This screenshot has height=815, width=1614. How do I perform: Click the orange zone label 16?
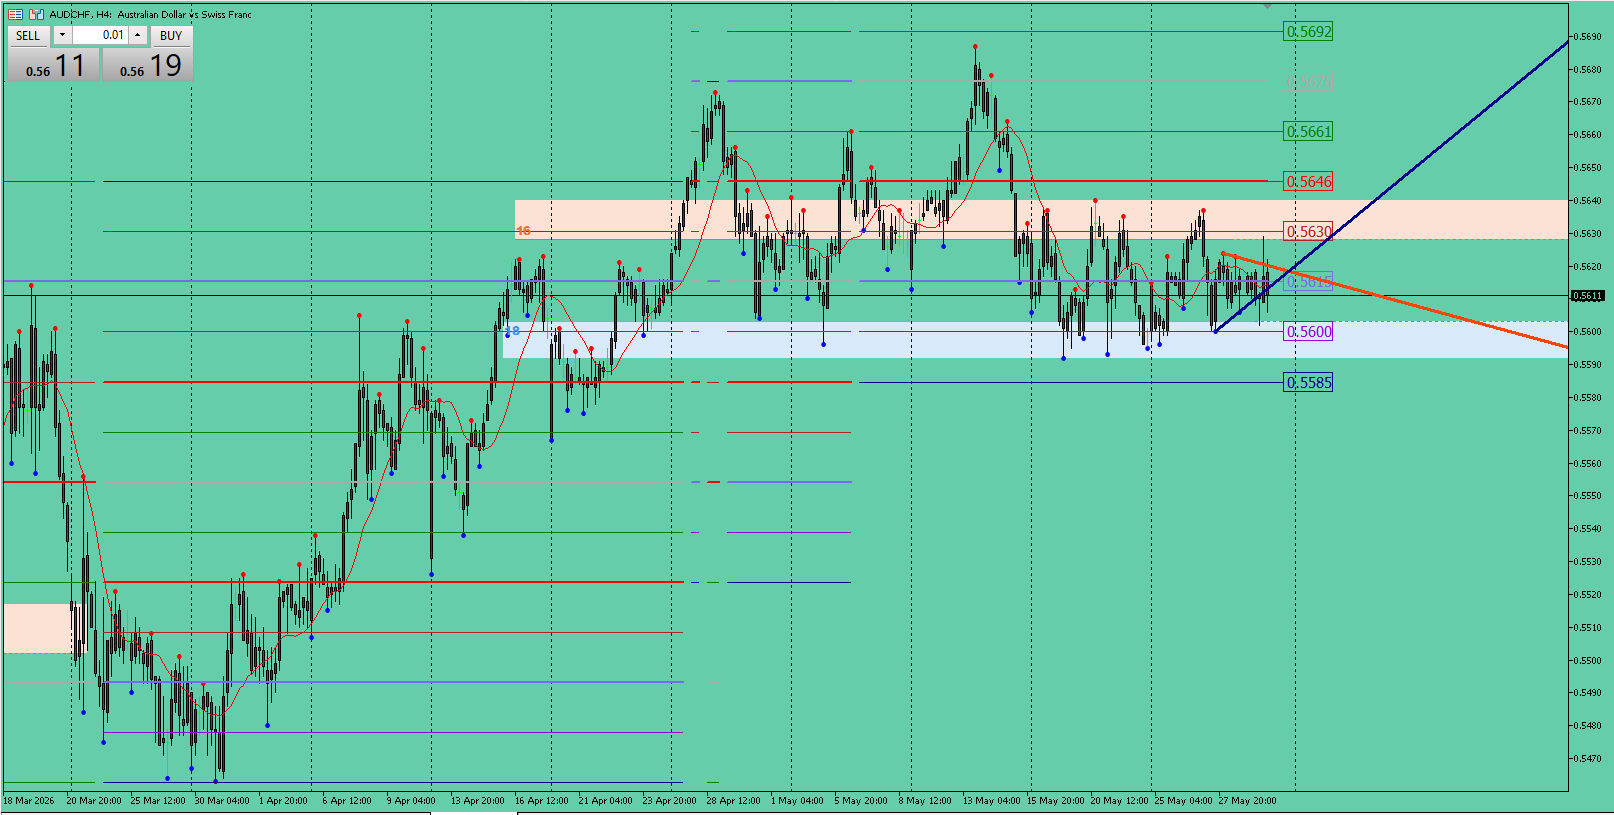(523, 231)
